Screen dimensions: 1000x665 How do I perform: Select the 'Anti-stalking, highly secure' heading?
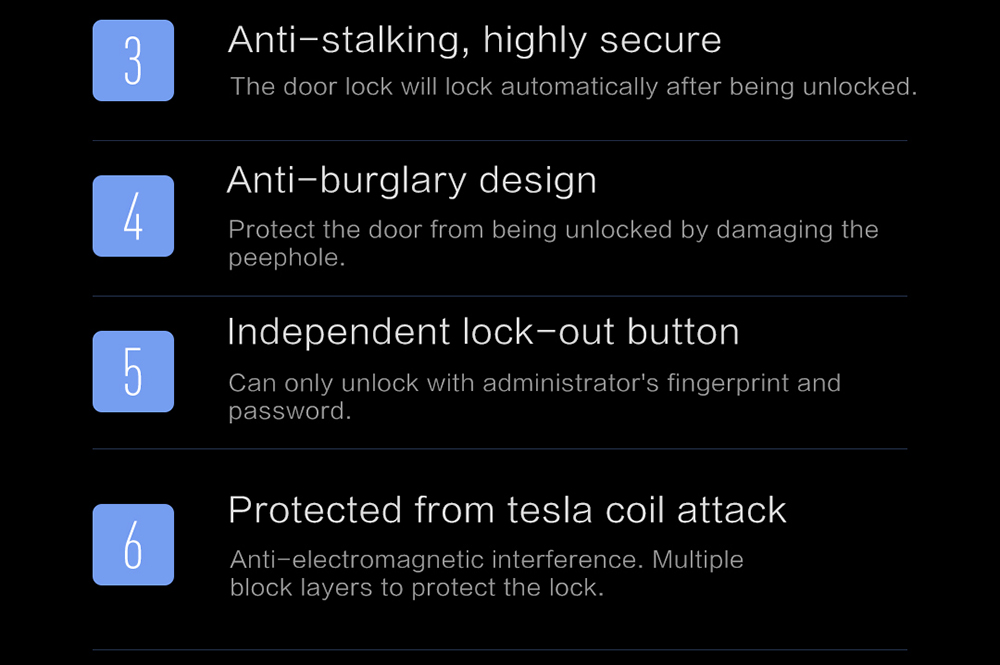pos(474,41)
